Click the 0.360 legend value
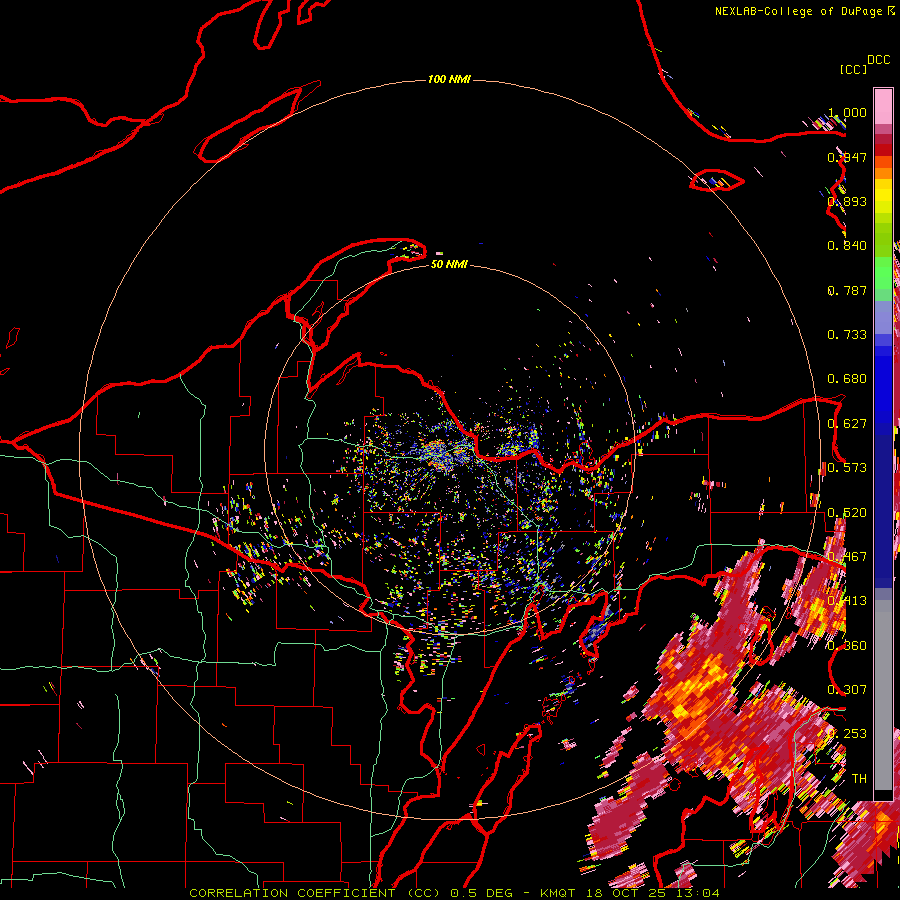The image size is (900, 900). tap(847, 646)
